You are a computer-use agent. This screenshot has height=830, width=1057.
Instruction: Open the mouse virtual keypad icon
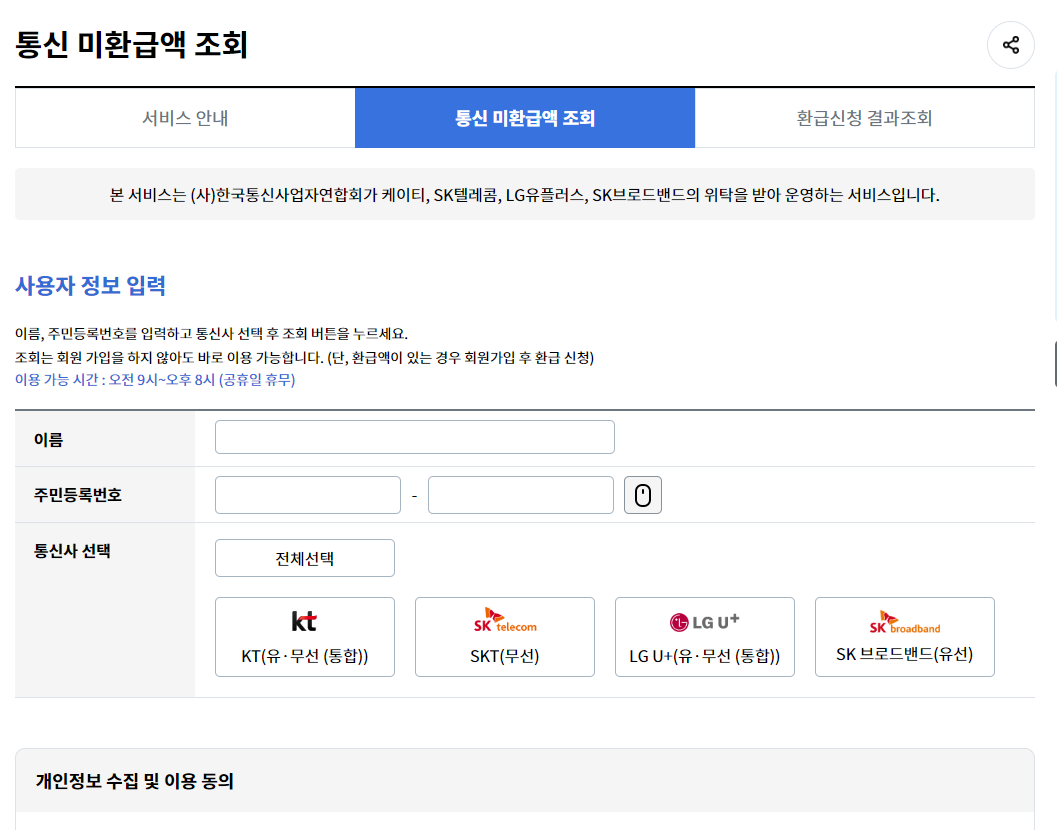(642, 495)
